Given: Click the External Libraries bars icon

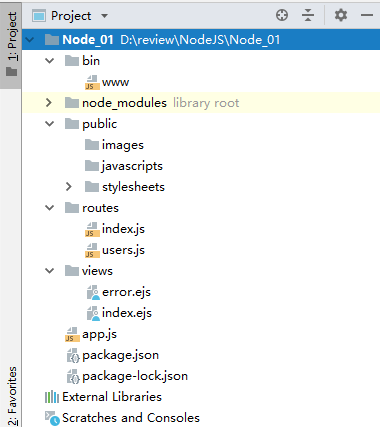Looking at the screenshot, I should pyautogui.click(x=52, y=397).
